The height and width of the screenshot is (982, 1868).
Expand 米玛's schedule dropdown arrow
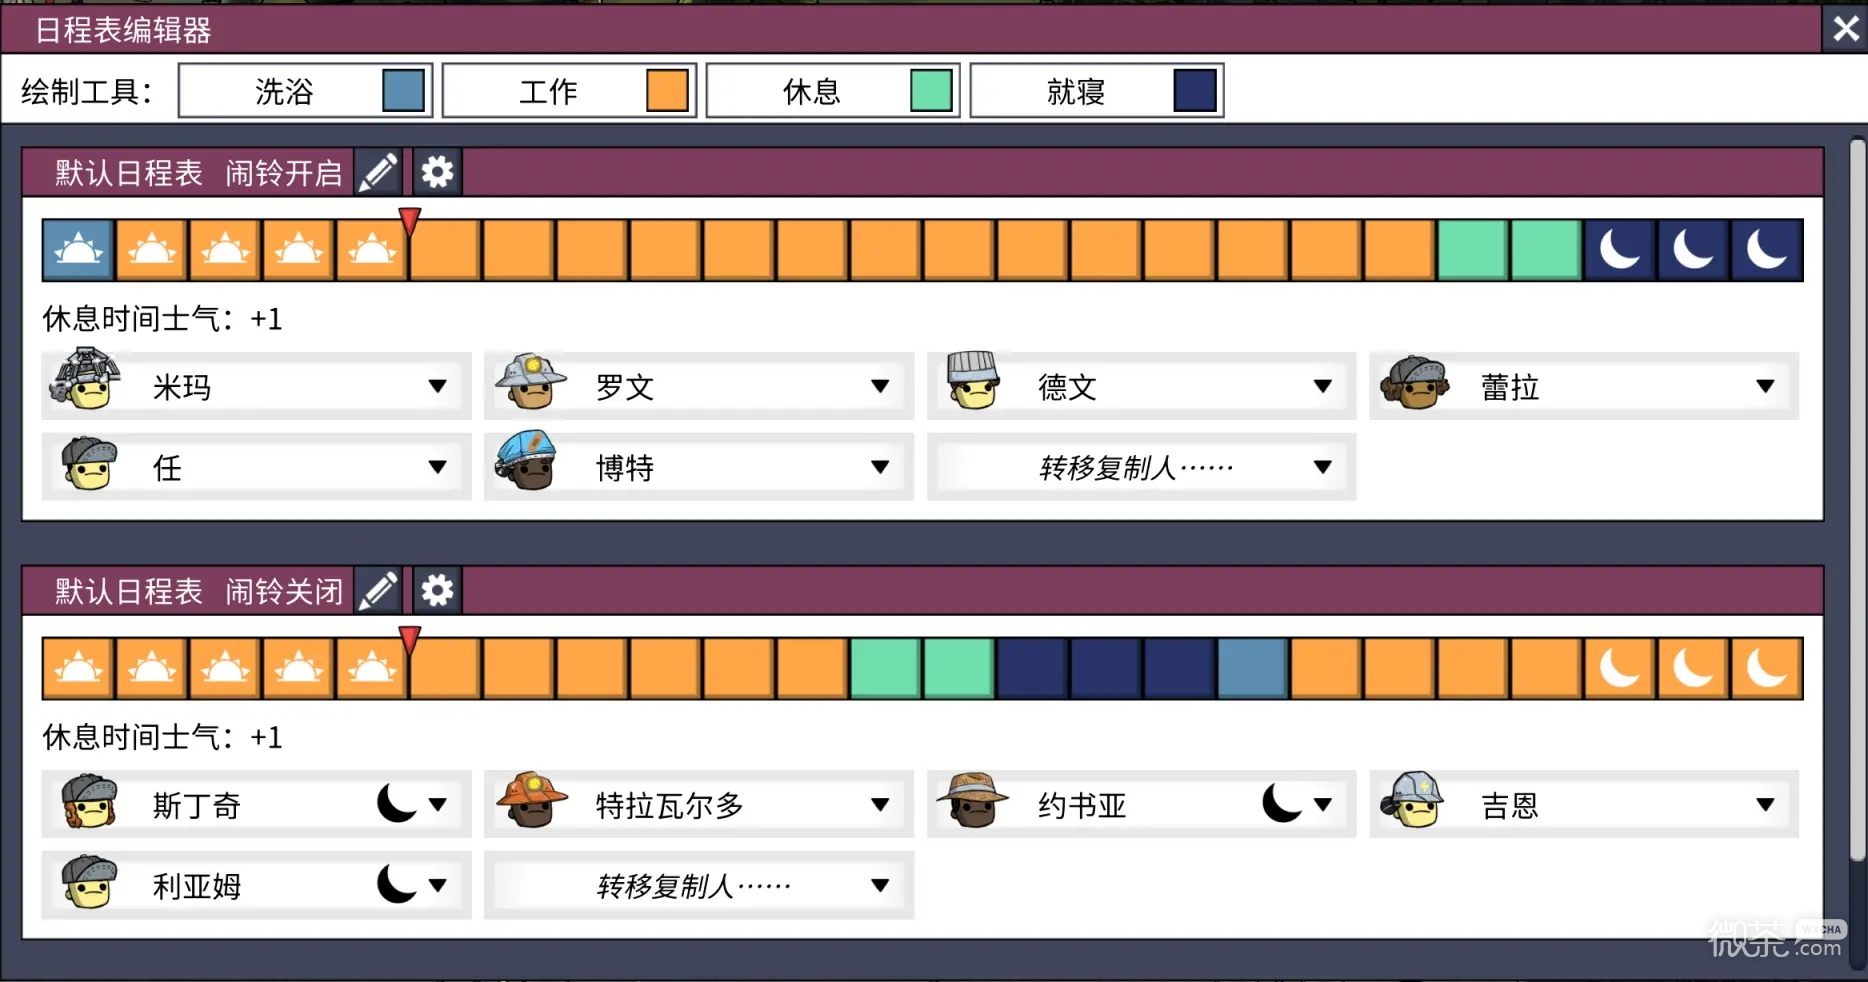437,386
